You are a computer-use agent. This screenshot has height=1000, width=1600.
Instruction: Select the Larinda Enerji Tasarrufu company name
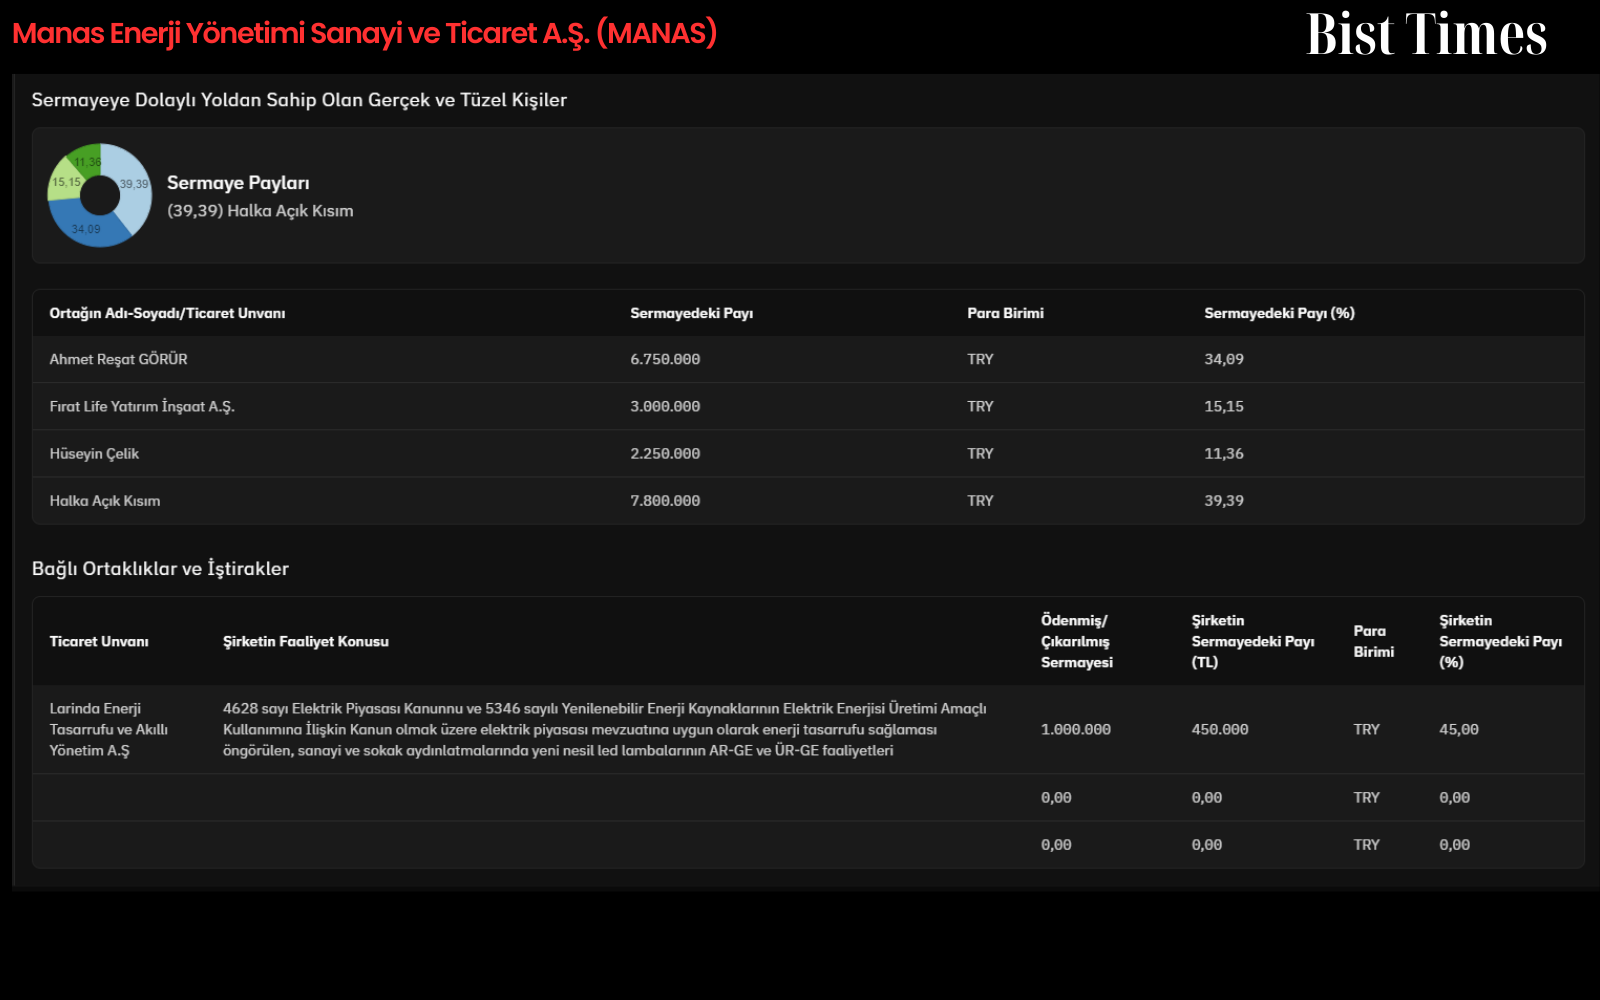click(109, 729)
